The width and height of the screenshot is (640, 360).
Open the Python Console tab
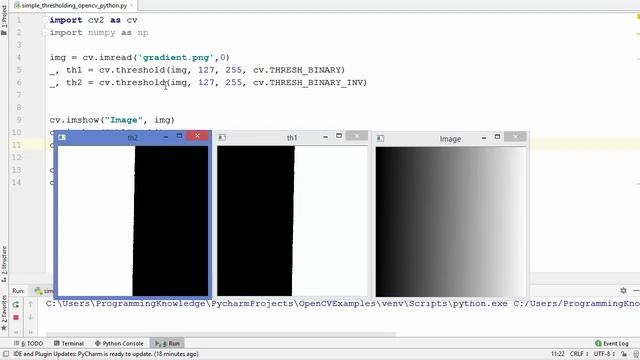coord(119,344)
